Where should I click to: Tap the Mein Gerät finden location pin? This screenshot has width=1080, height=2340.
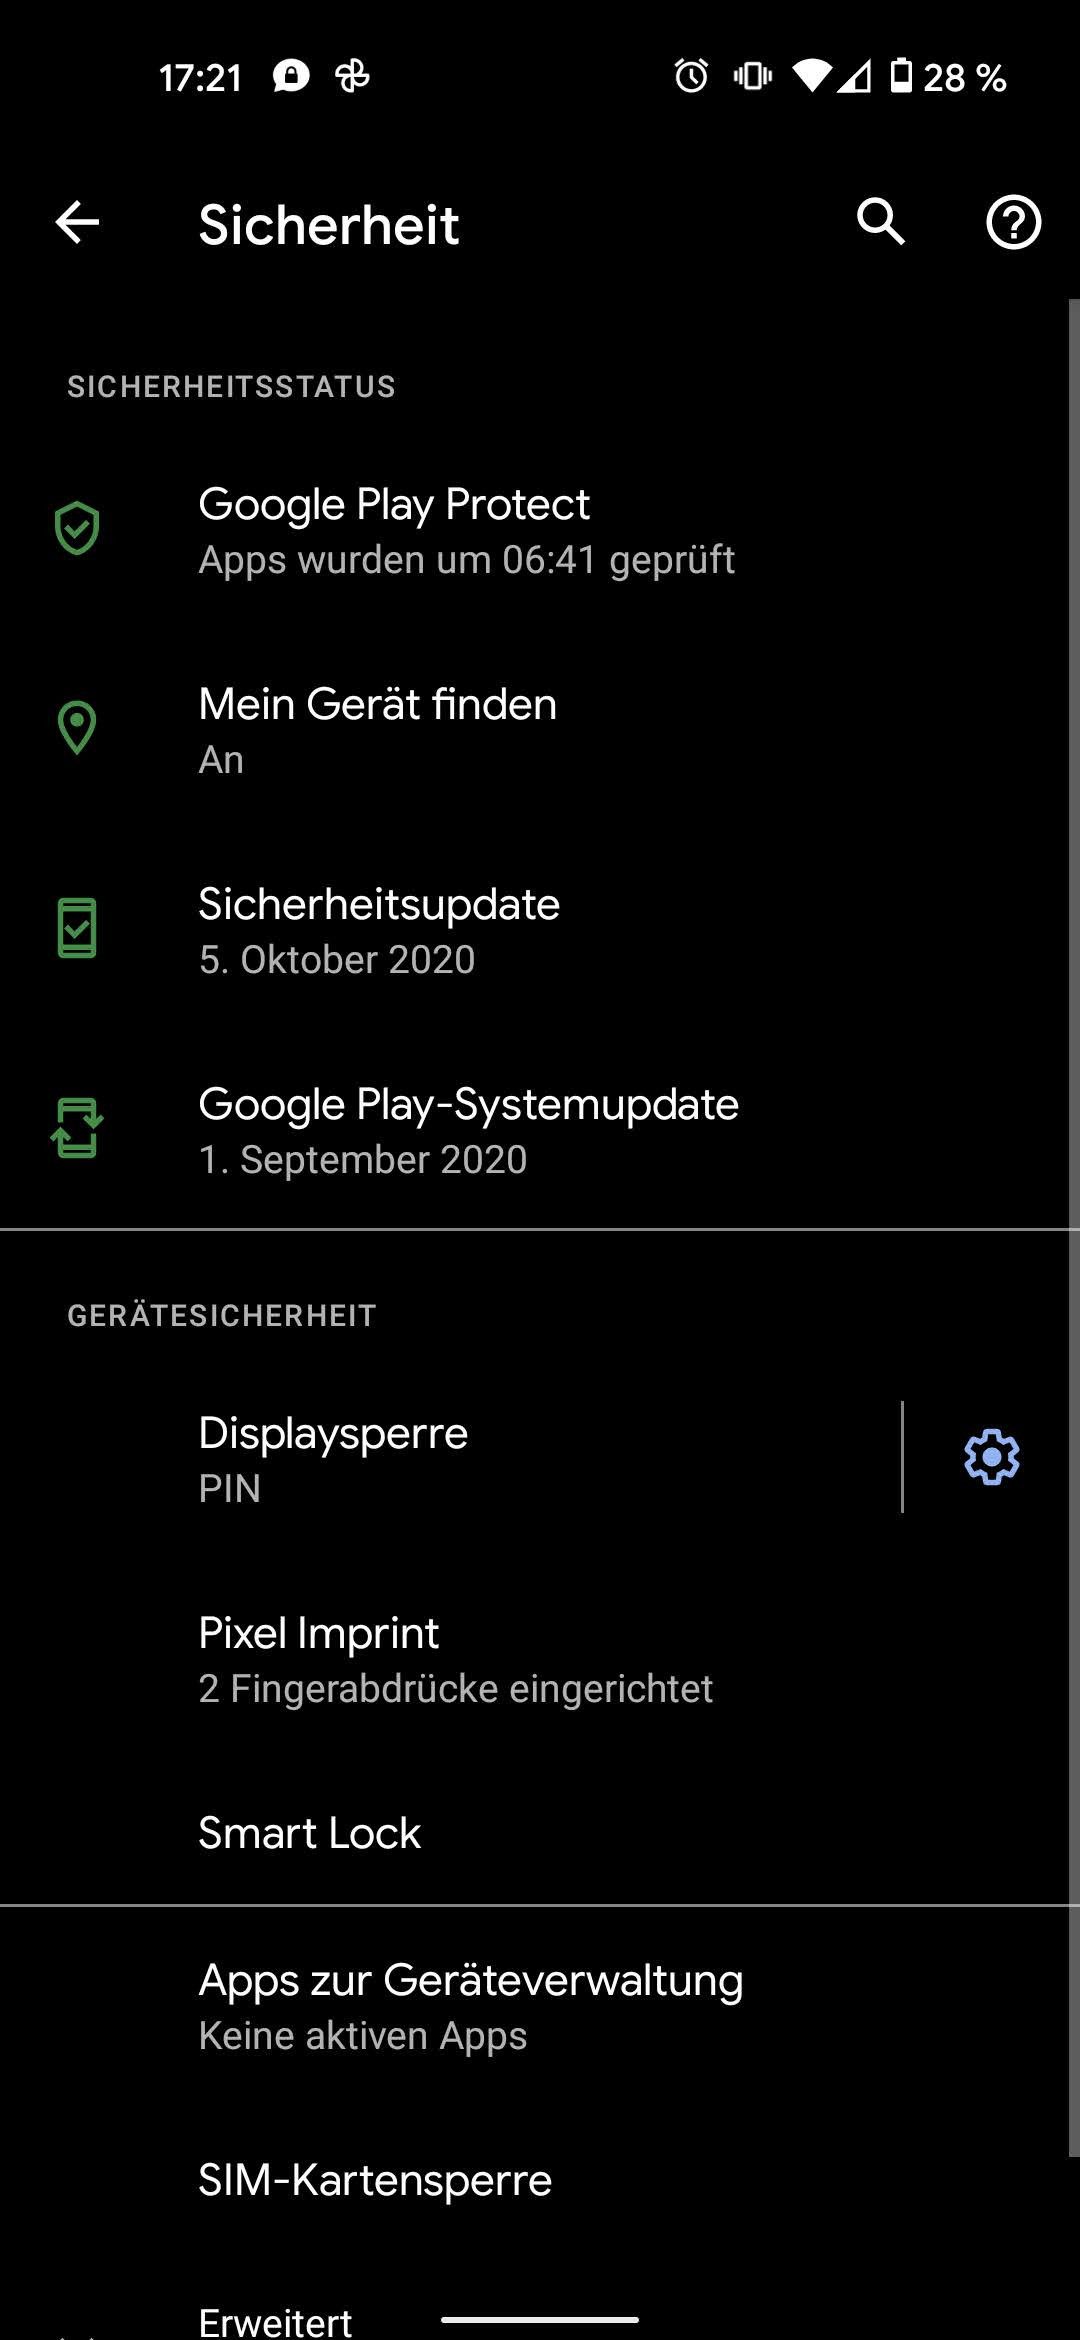coord(77,728)
